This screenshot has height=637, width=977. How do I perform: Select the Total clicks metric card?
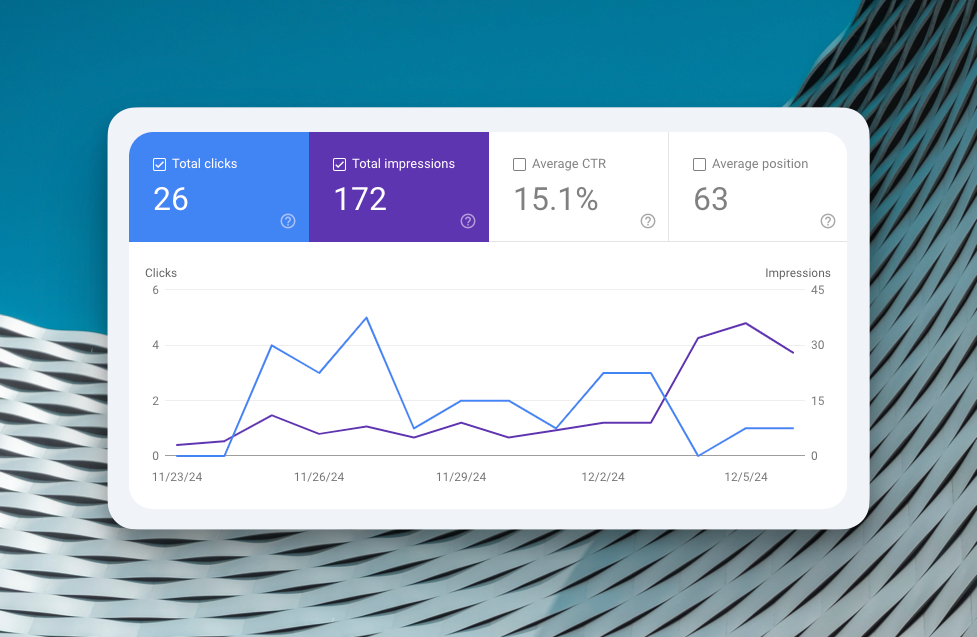point(219,187)
